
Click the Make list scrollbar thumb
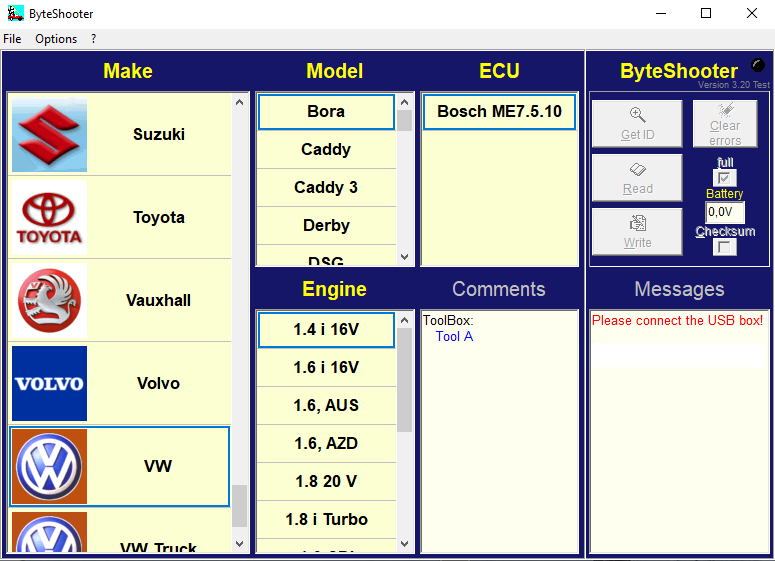pyautogui.click(x=240, y=506)
